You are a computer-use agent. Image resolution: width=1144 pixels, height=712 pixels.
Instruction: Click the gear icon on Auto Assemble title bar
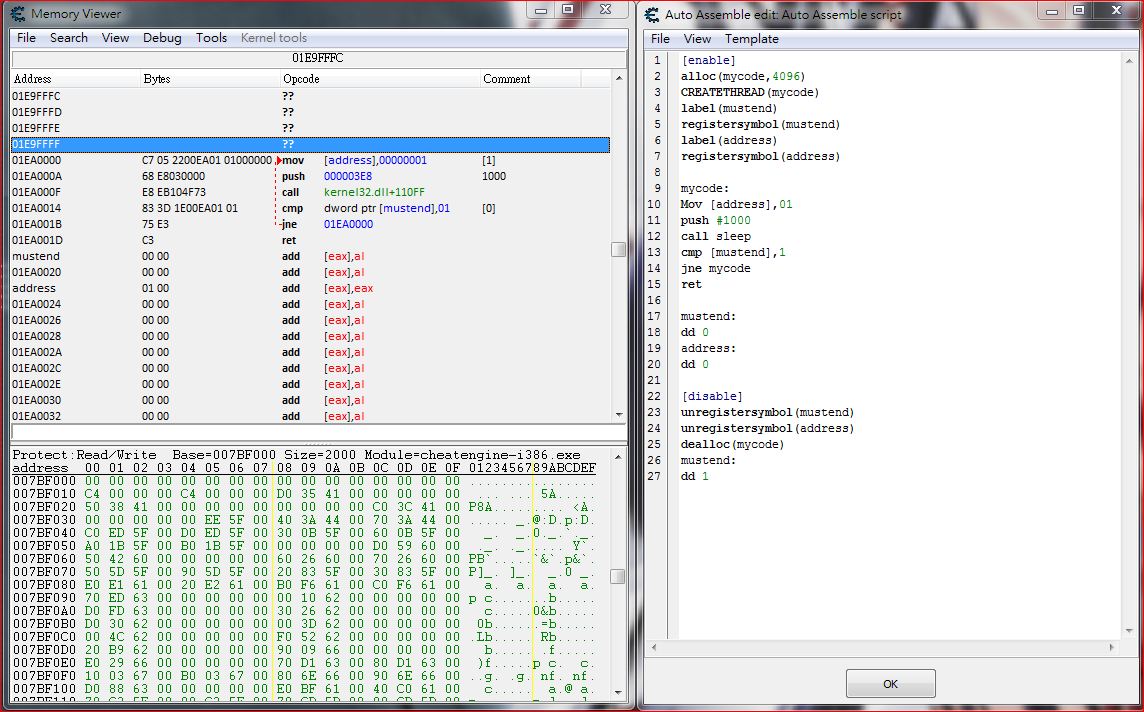[649, 14]
